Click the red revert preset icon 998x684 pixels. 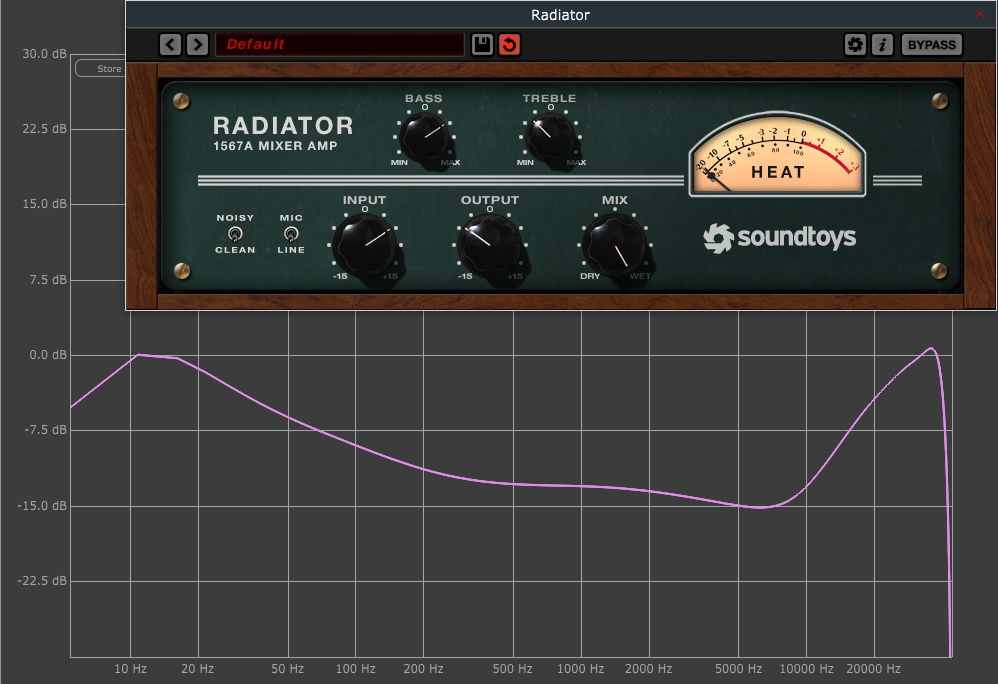point(509,44)
